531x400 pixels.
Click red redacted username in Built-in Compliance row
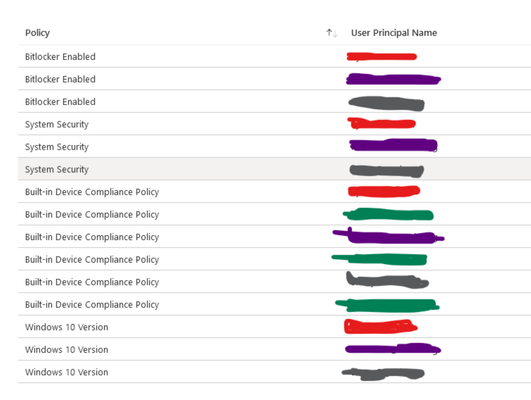pos(384,191)
